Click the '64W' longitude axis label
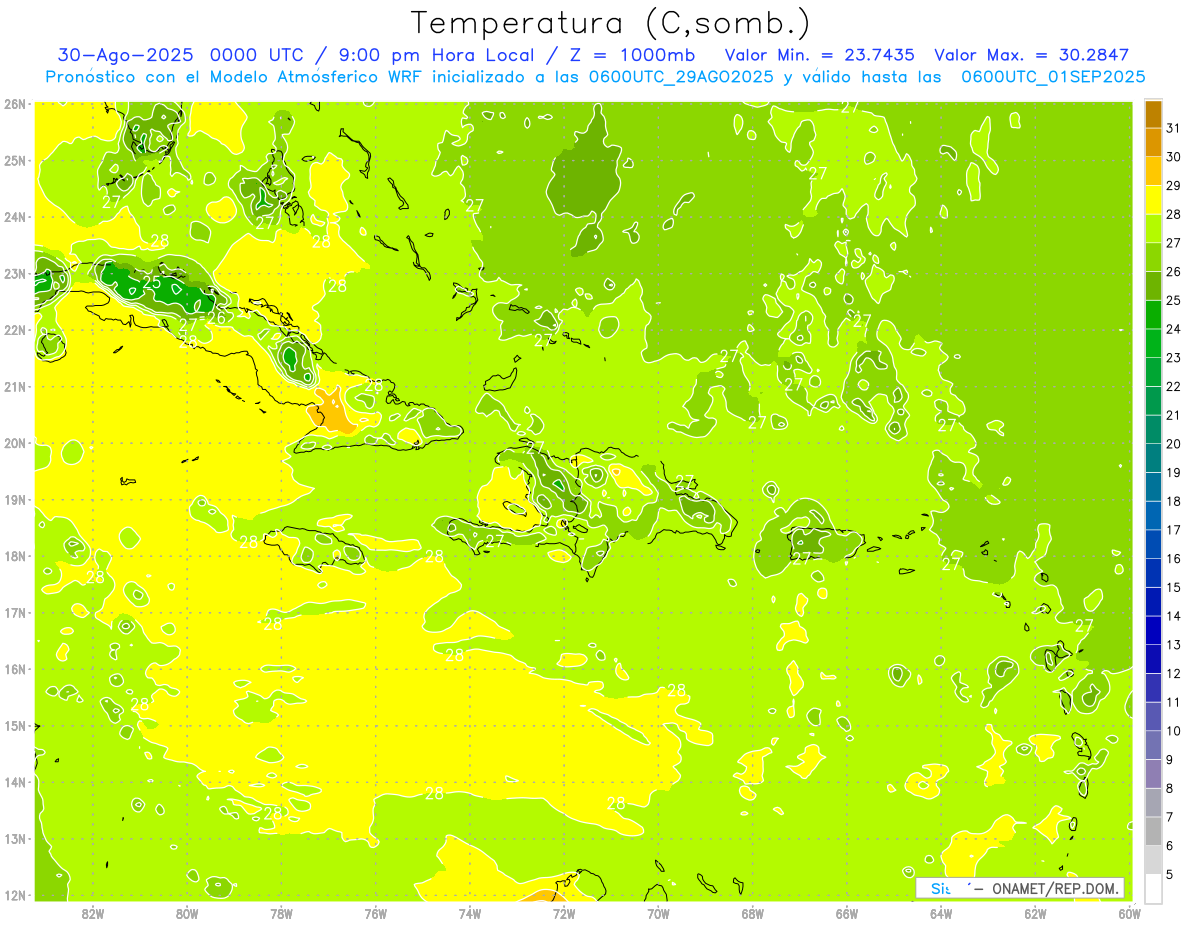Screen dimensions: 1200x927 (941, 912)
